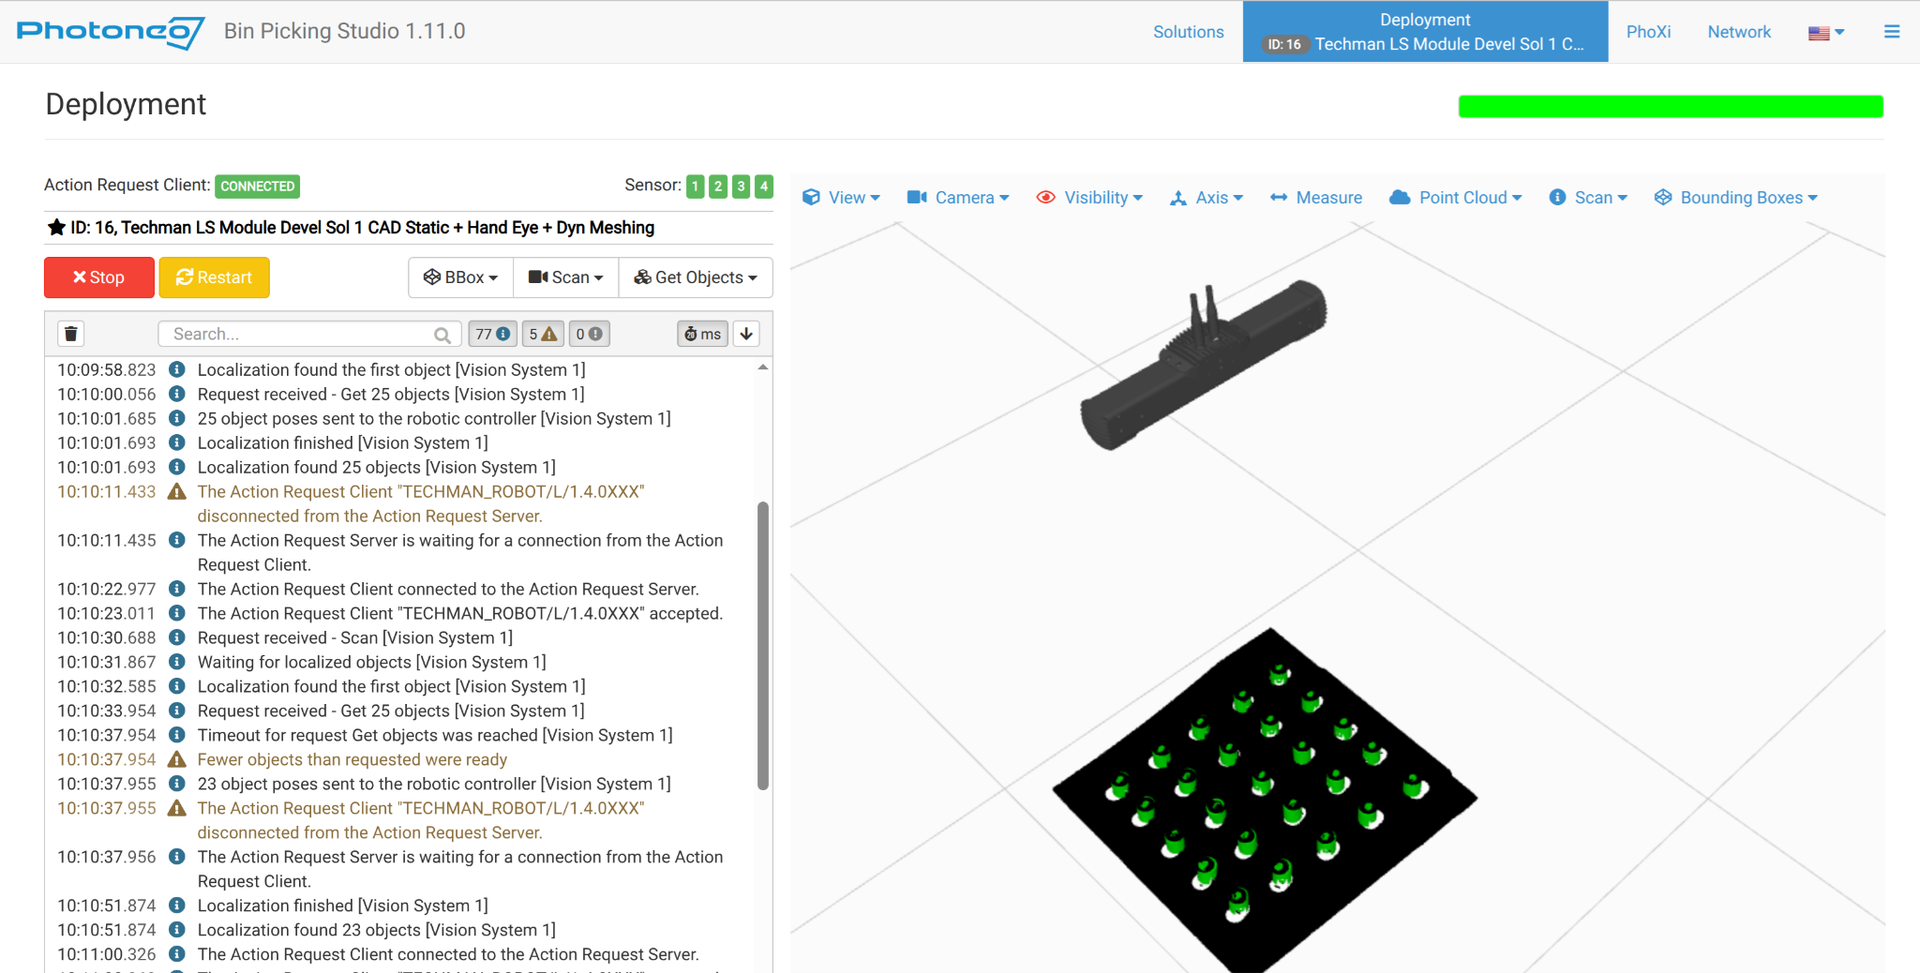Open the Visibility eye dropdown
The image size is (1920, 973).
1089,198
